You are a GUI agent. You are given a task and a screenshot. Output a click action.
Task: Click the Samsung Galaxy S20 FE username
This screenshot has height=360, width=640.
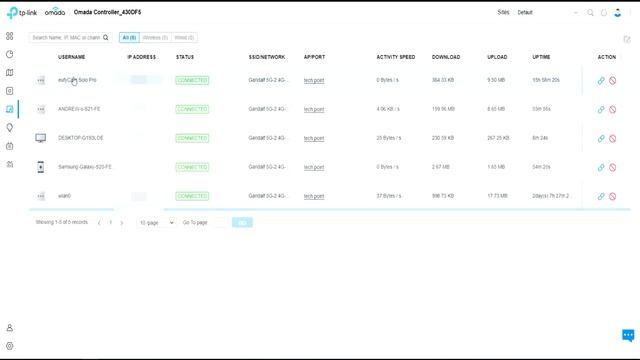click(x=84, y=167)
